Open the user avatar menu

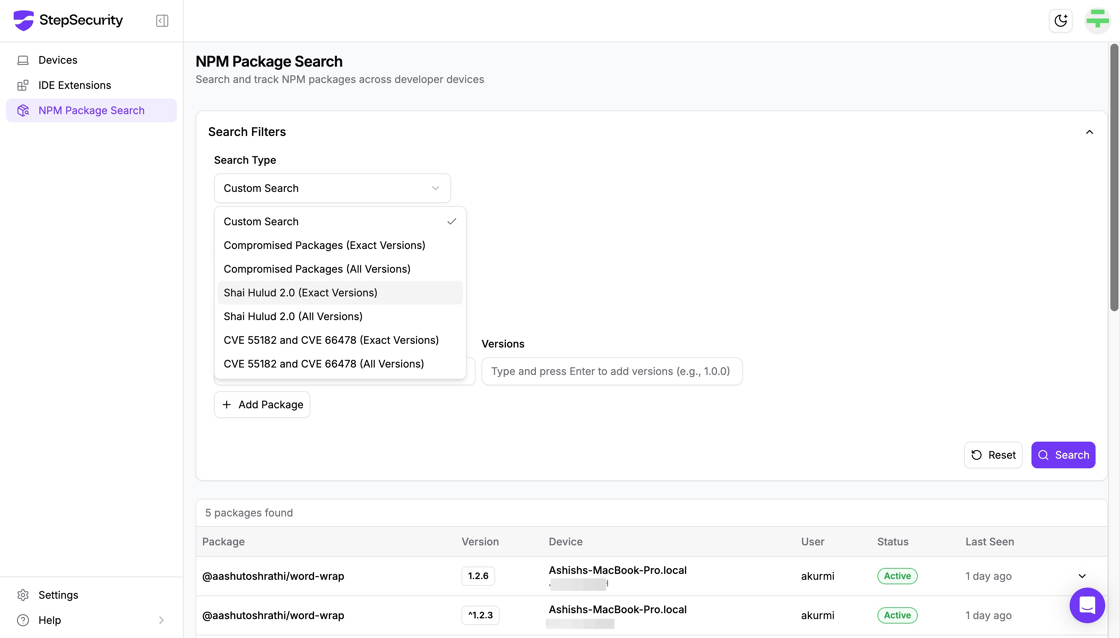[1097, 21]
